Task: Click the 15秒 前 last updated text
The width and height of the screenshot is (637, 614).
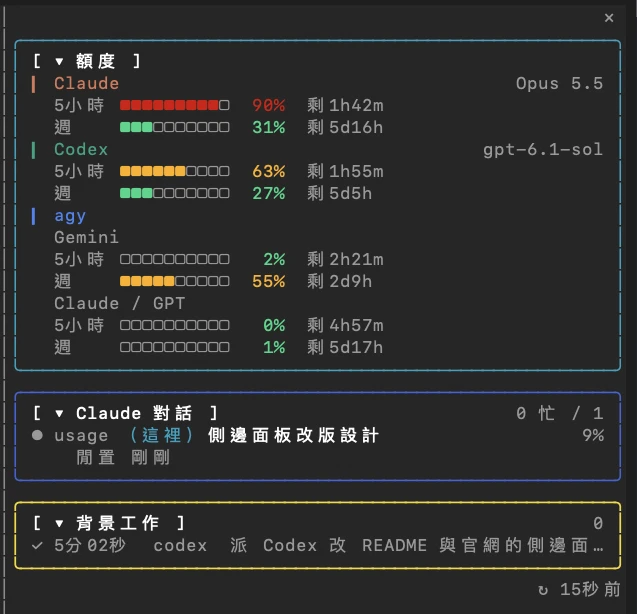Action: 590,590
